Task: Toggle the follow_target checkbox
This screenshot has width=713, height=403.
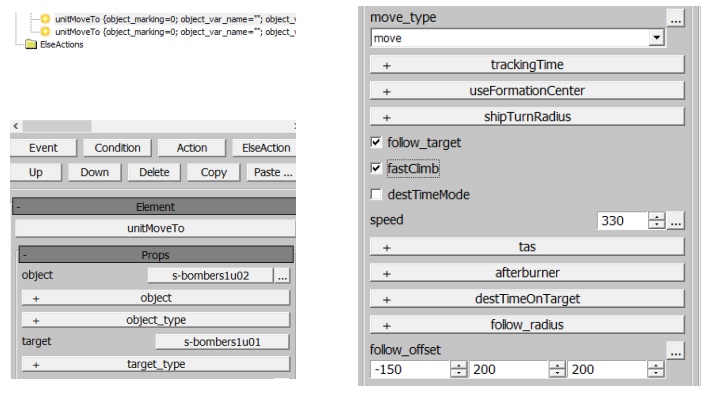Action: click(x=376, y=142)
